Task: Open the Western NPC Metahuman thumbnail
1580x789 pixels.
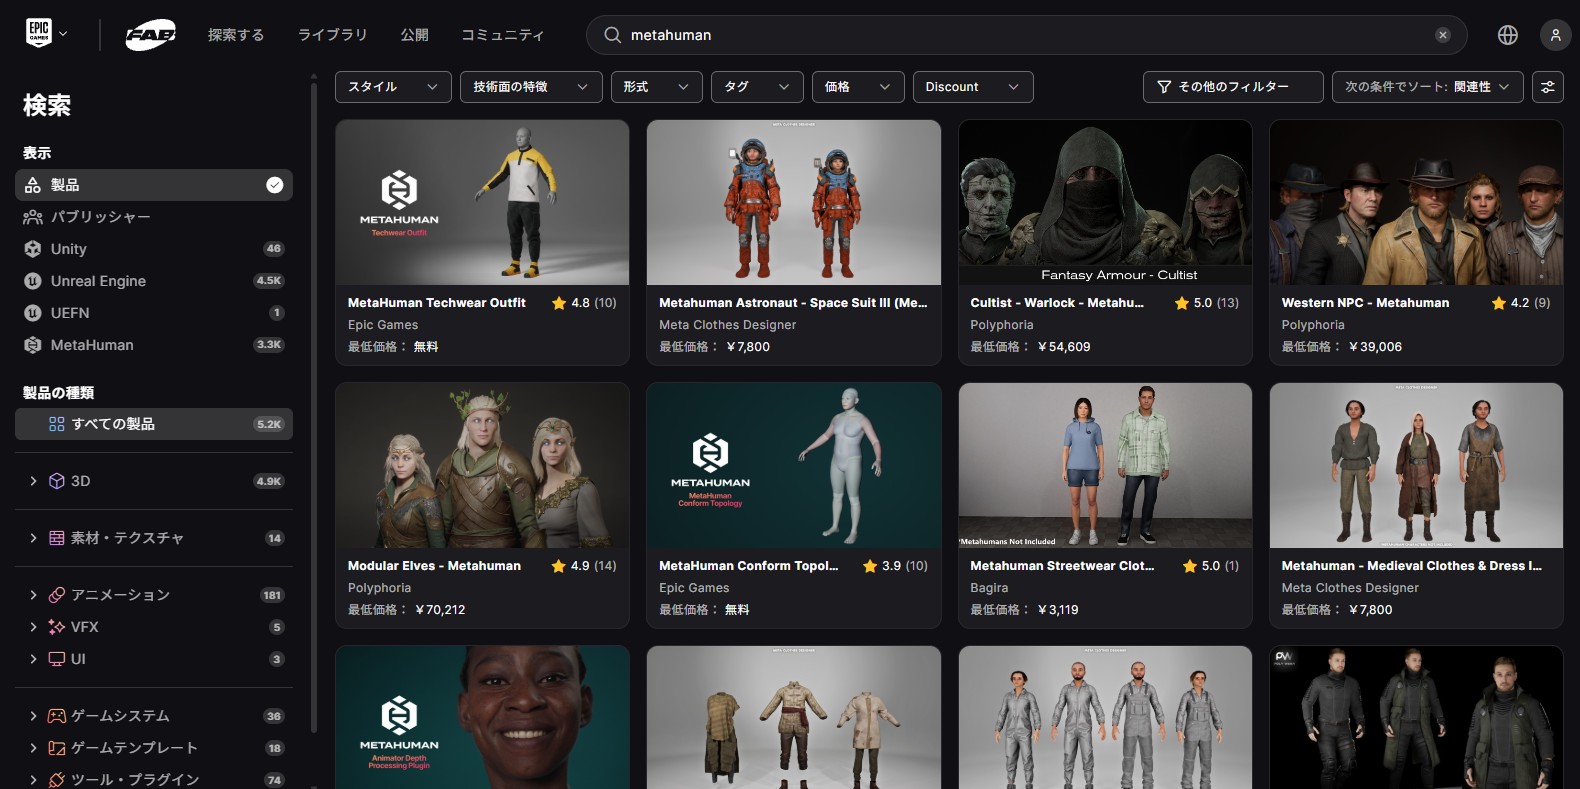Action: click(x=1415, y=203)
